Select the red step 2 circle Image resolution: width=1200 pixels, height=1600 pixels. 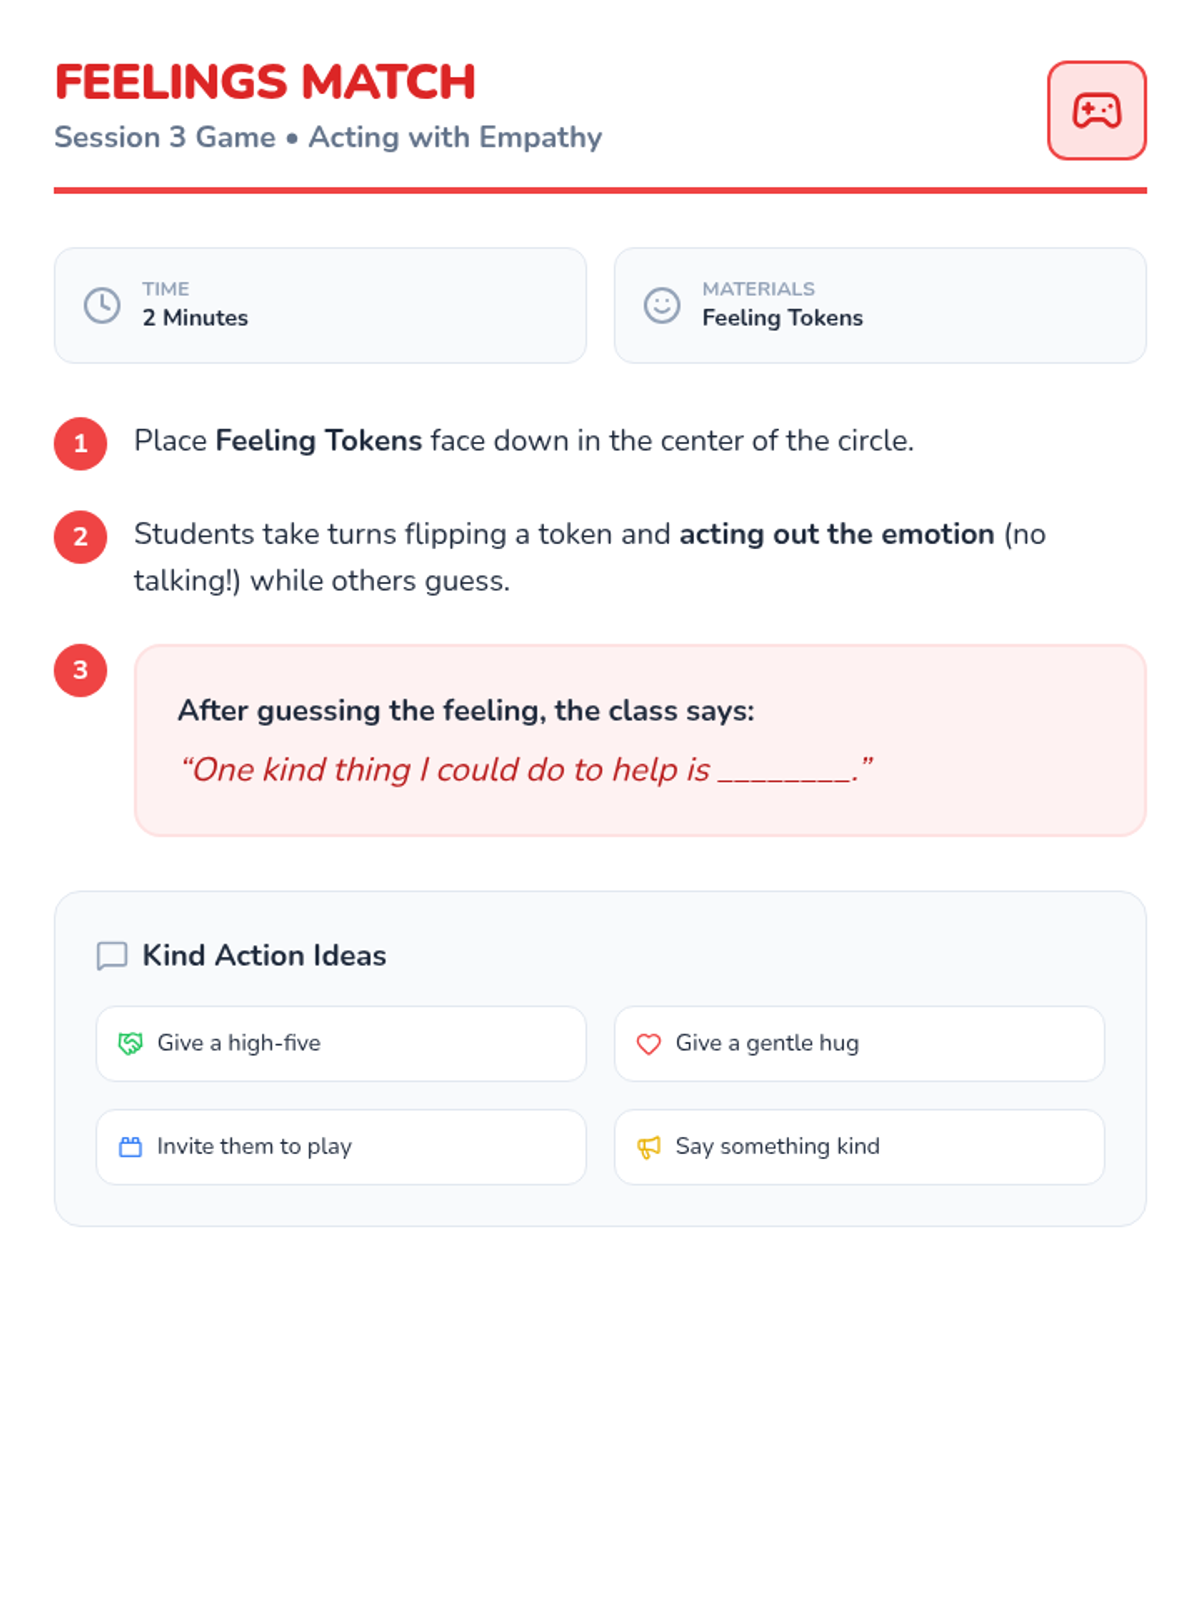(81, 537)
